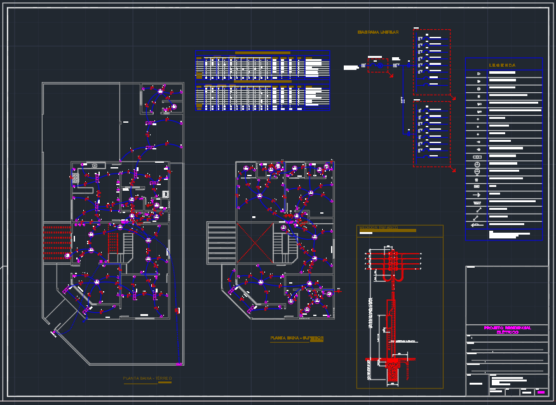
Task: Select the striped pergola beside upper floor plan
Action: tap(221, 243)
